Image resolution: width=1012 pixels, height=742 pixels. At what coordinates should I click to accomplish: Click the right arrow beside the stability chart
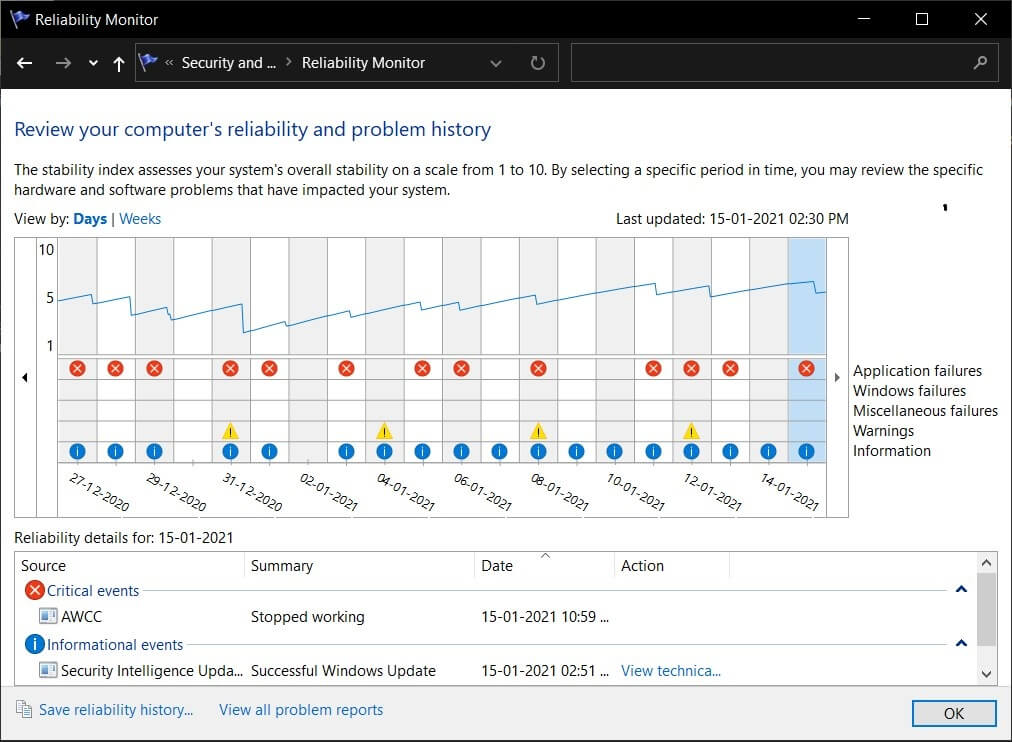[837, 377]
